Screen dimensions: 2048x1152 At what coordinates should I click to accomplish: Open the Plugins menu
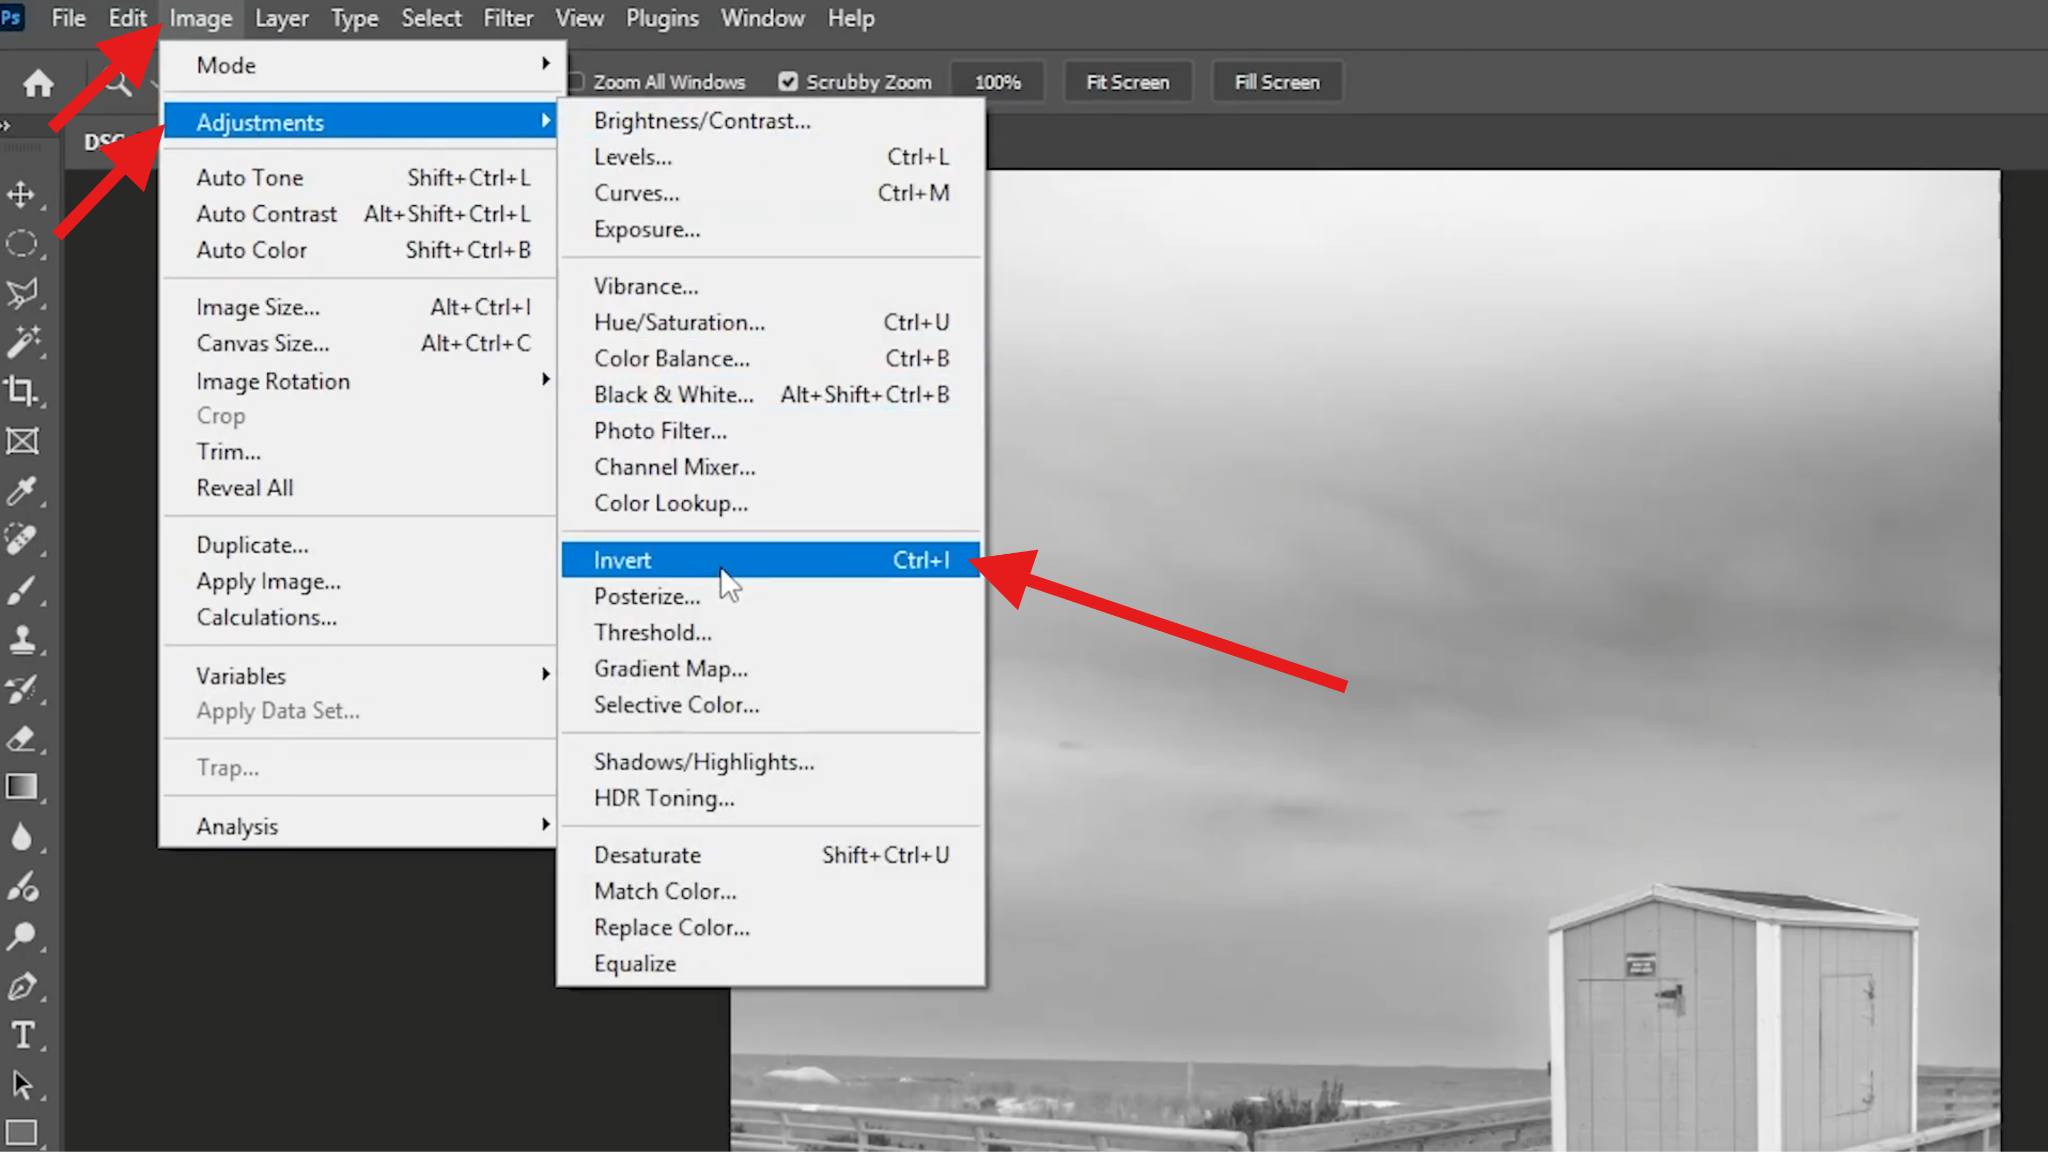663,18
